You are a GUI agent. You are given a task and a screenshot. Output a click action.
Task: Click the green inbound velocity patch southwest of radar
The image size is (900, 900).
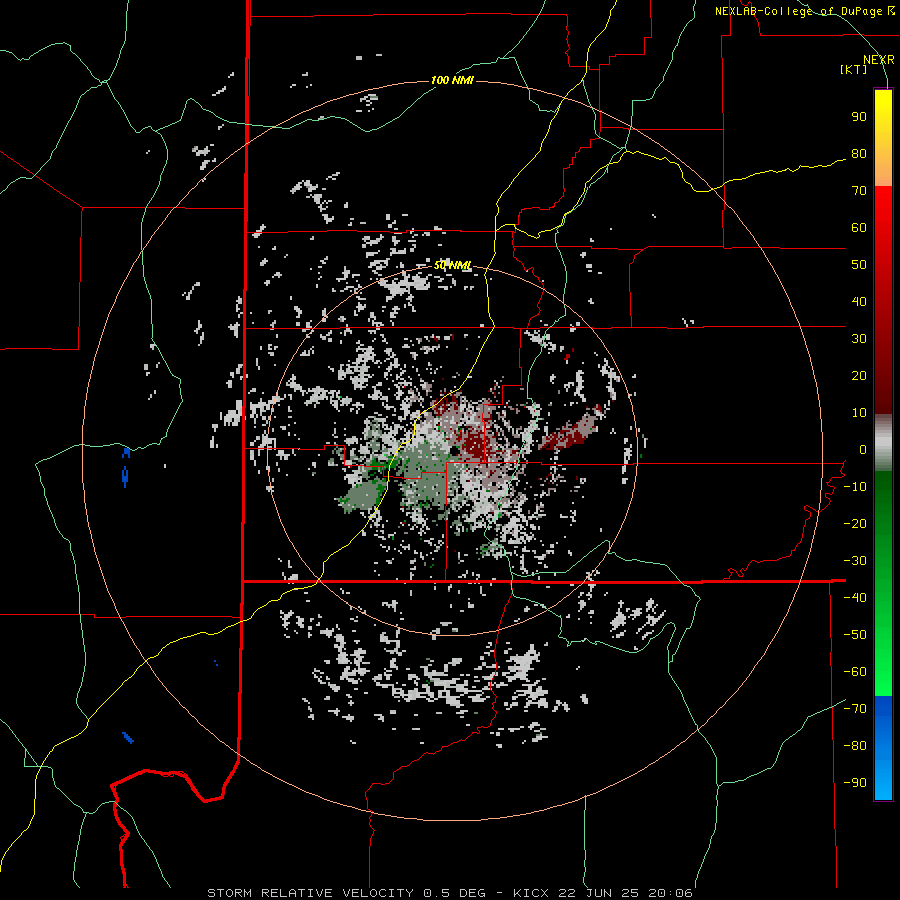362,495
